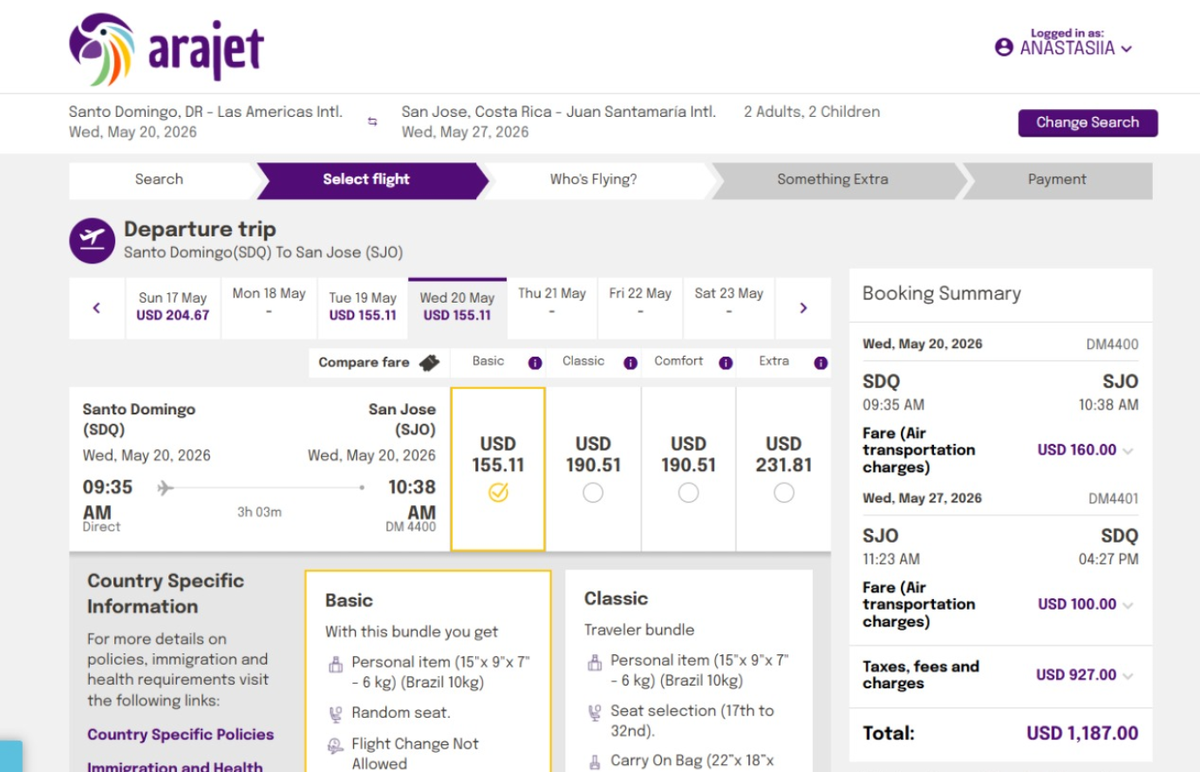Click Random seat icon in Basic bundle
Screen dimensions: 1200x772
click(x=335, y=713)
